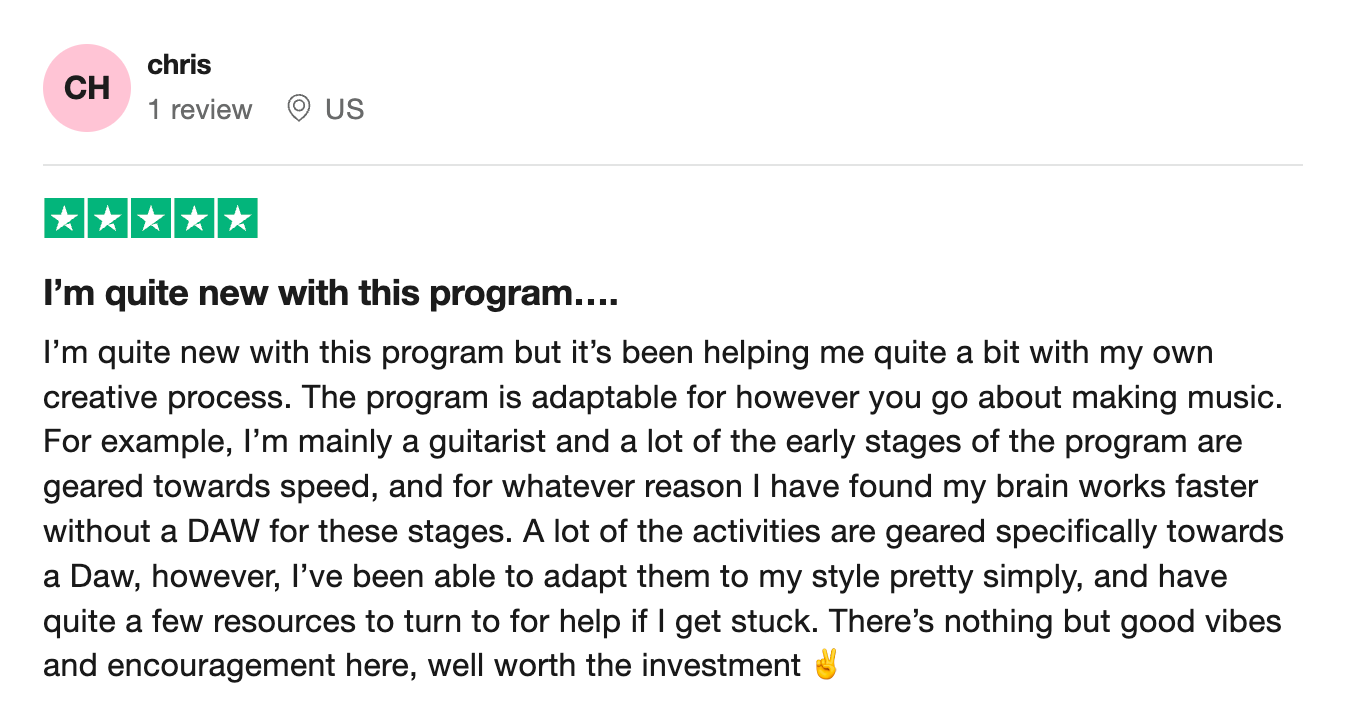Click the victory hand emoji
The height and width of the screenshot is (712, 1346).
825,665
